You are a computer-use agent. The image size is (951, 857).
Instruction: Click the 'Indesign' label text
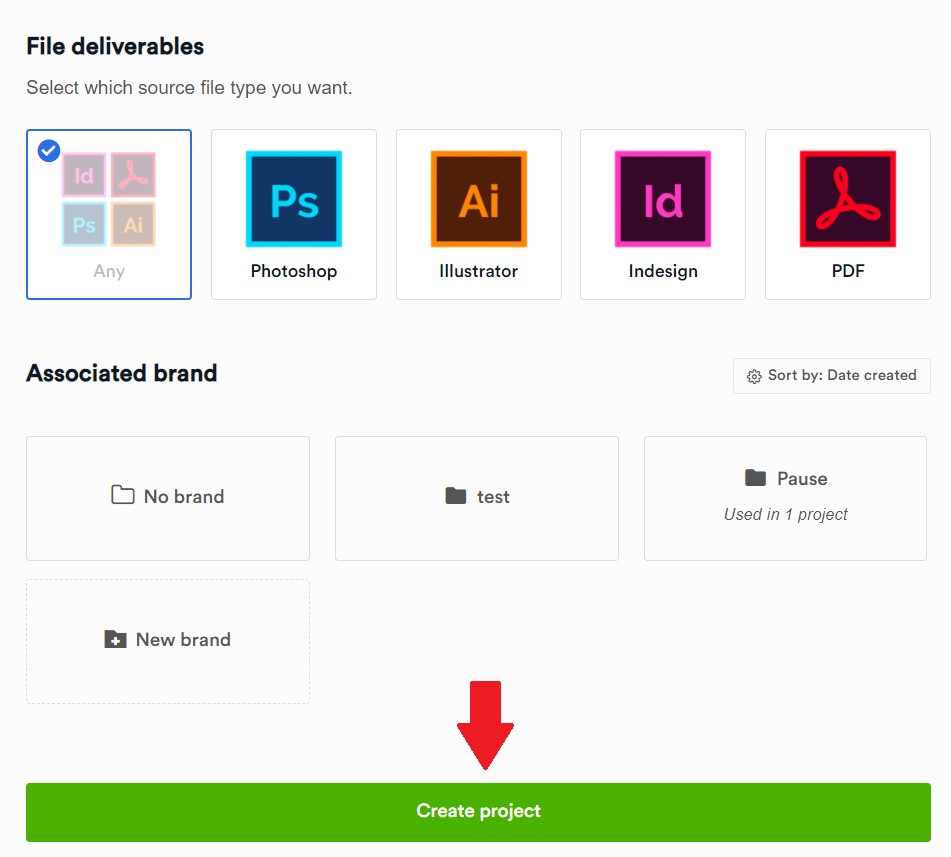pos(663,271)
